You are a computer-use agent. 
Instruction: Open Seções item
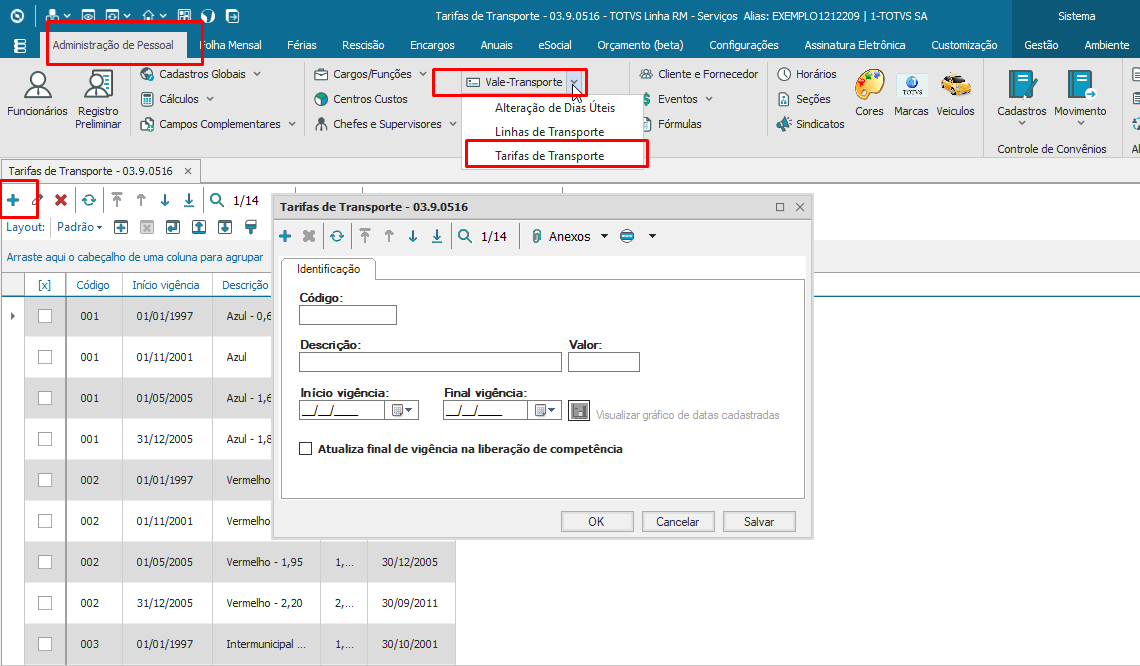pos(803,99)
